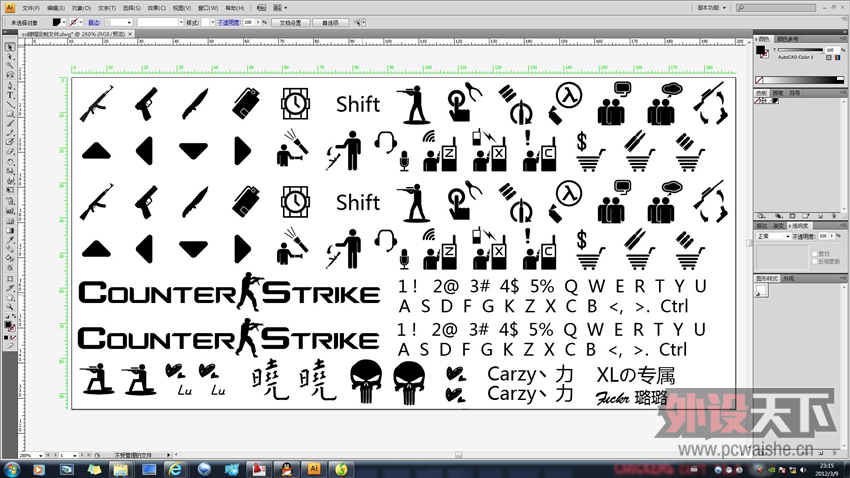The height and width of the screenshot is (478, 850).
Task: Close the document tab
Action: [x=130, y=34]
